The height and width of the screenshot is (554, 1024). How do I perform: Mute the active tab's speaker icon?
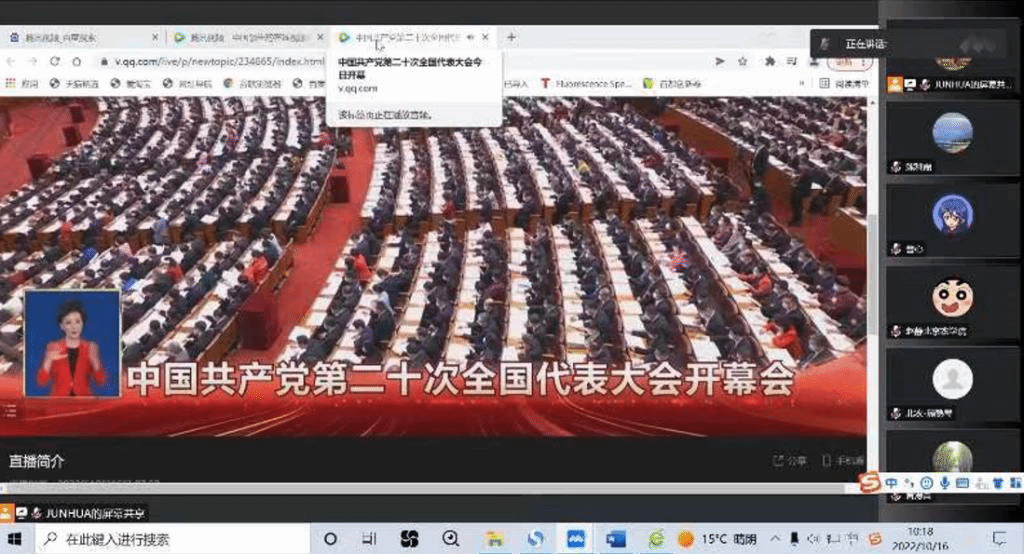pyautogui.click(x=470, y=38)
